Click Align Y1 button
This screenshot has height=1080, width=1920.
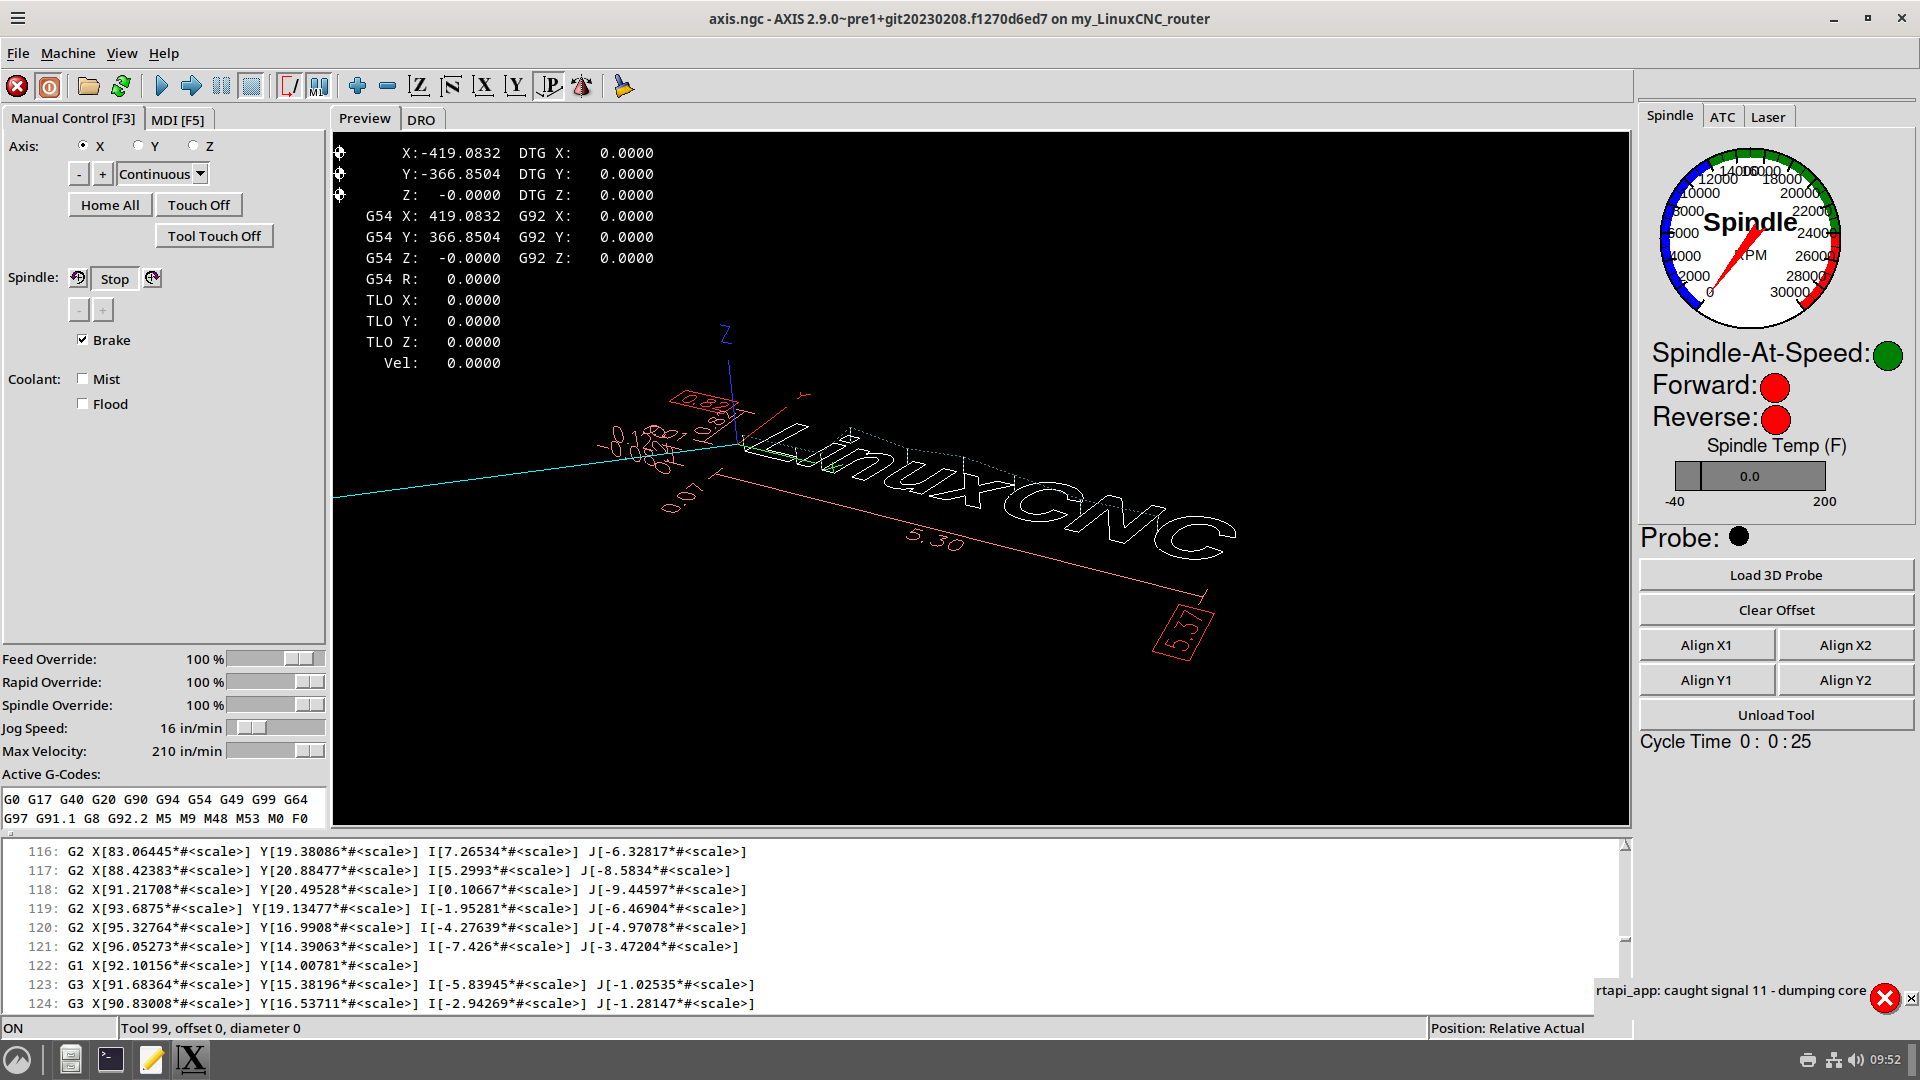pos(1706,680)
